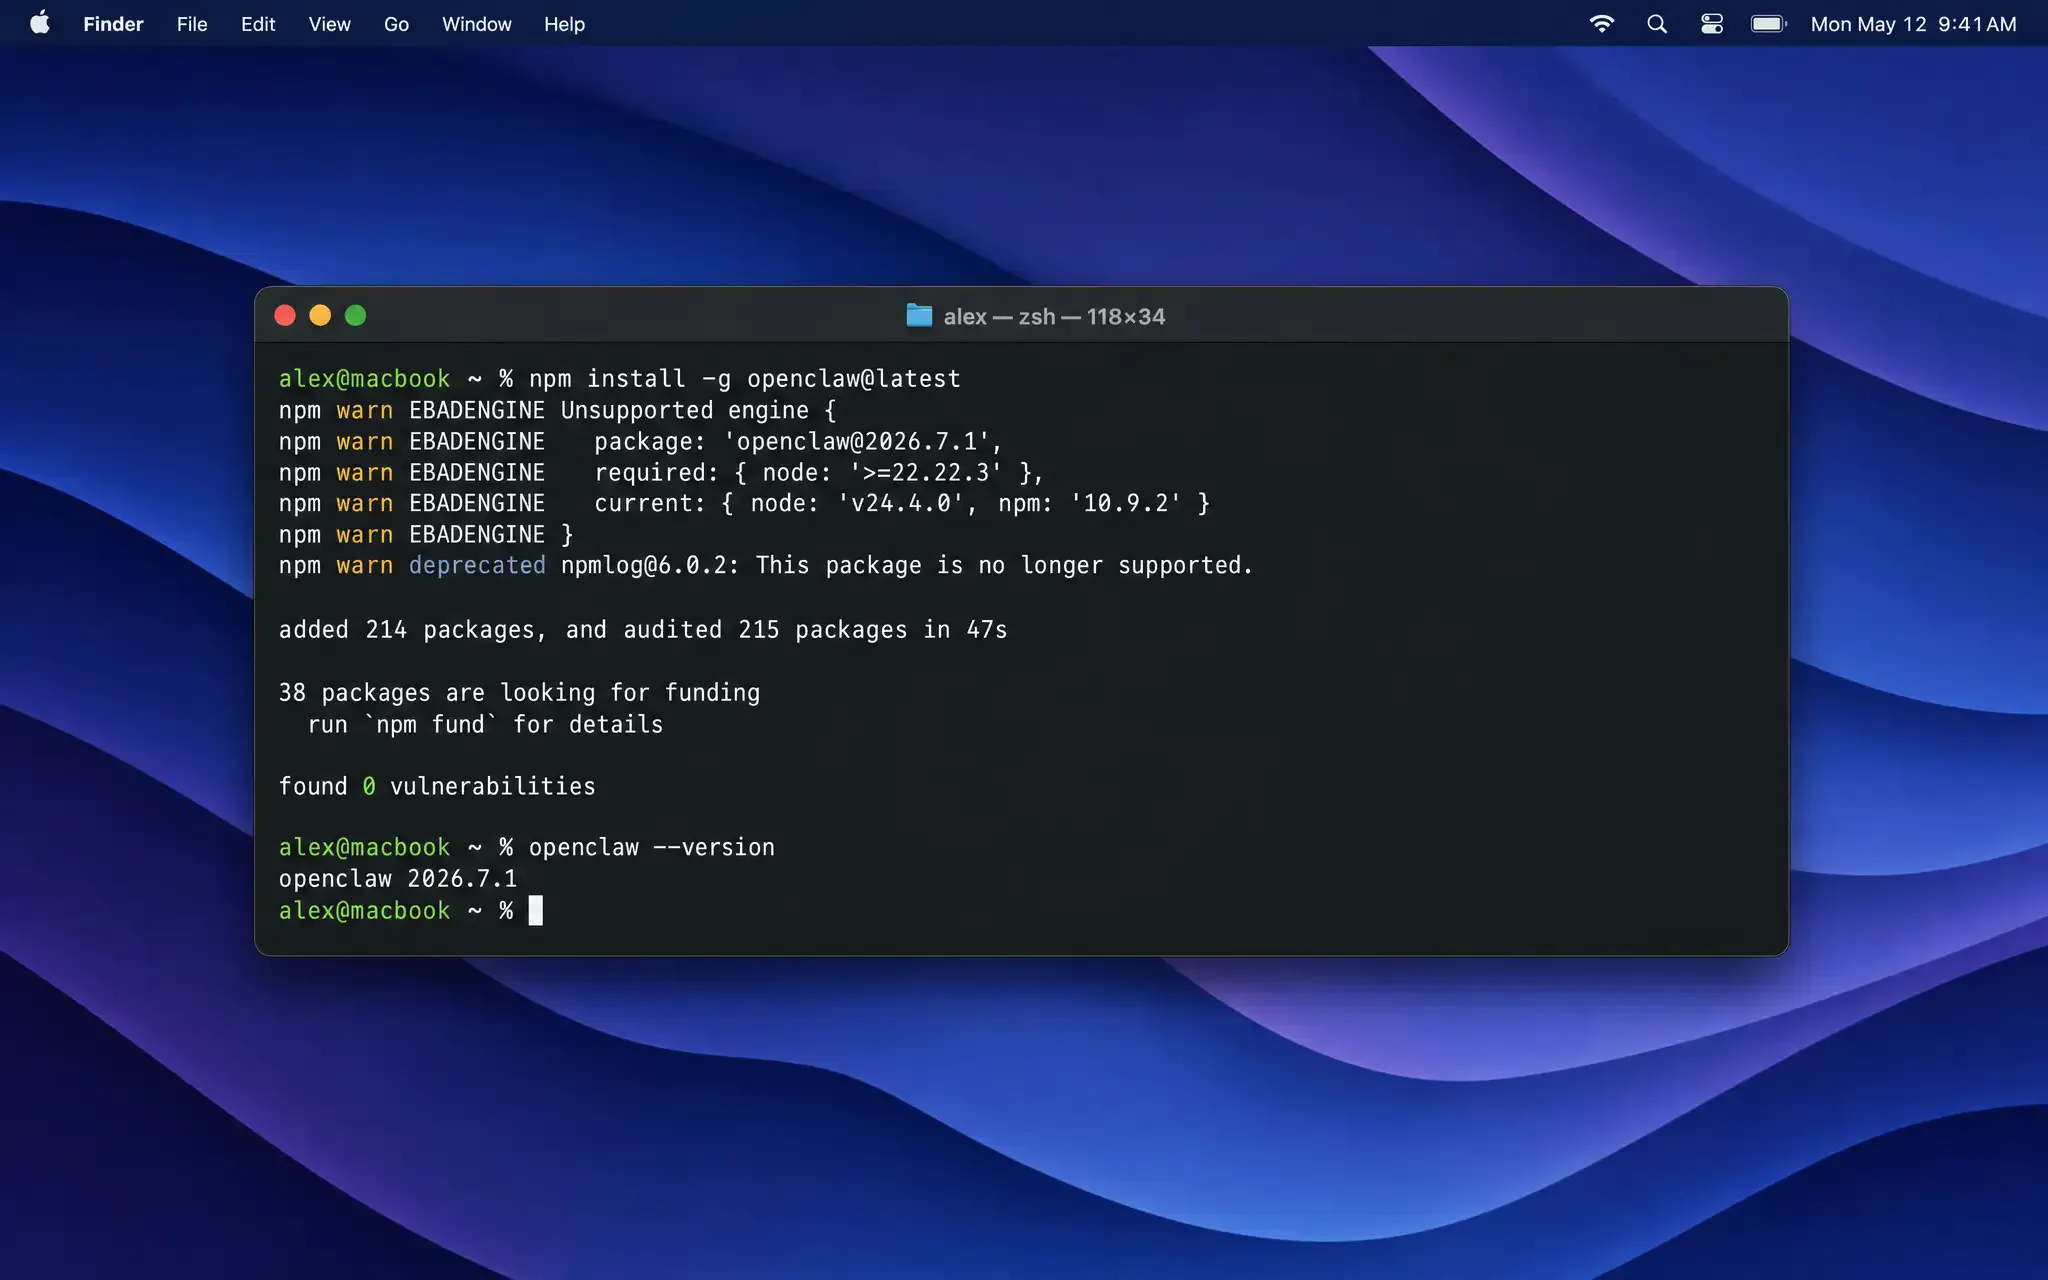Screen dimensions: 2048x1280
Task: Click '38 packages are looking for funding' line
Action: point(519,693)
